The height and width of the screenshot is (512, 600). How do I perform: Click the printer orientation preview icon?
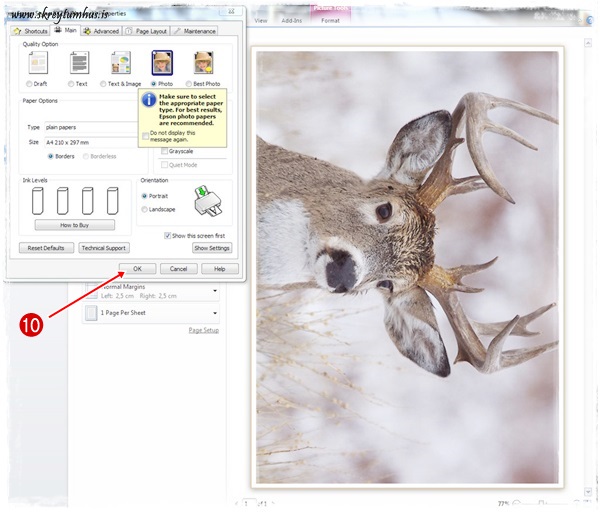210,203
